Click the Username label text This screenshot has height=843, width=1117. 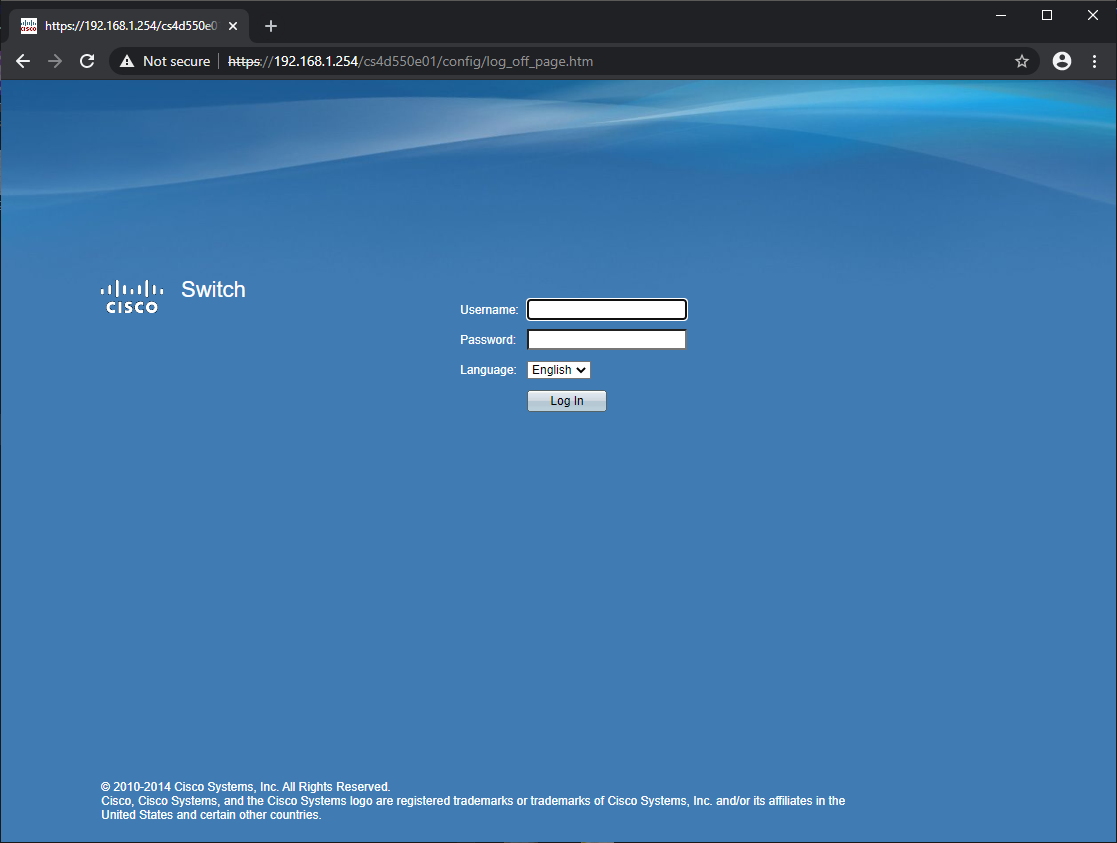(489, 310)
